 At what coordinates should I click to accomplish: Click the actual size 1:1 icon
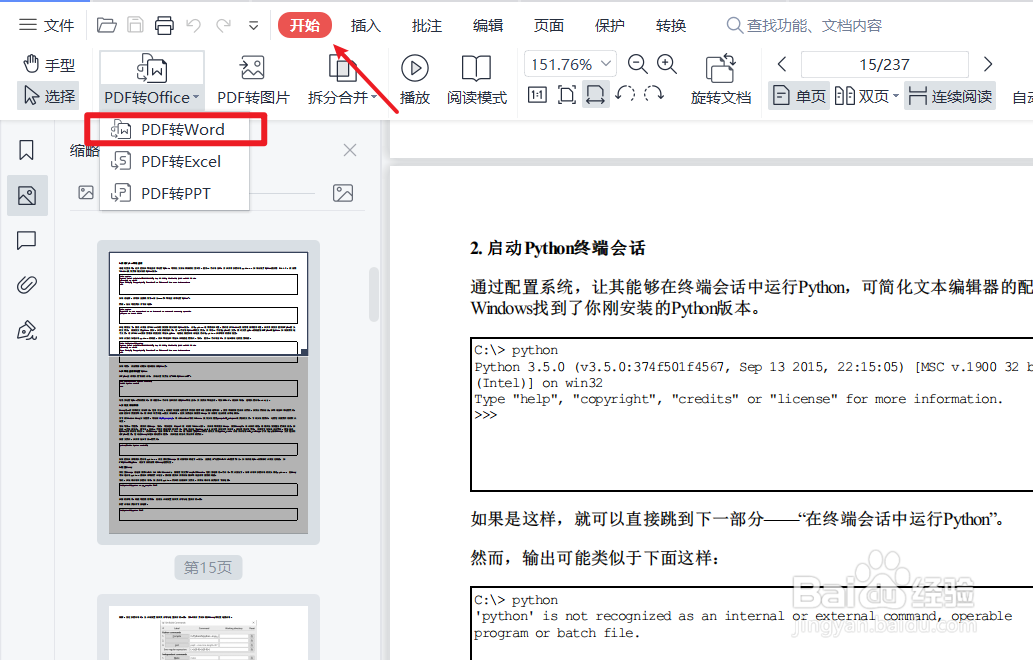pos(538,95)
